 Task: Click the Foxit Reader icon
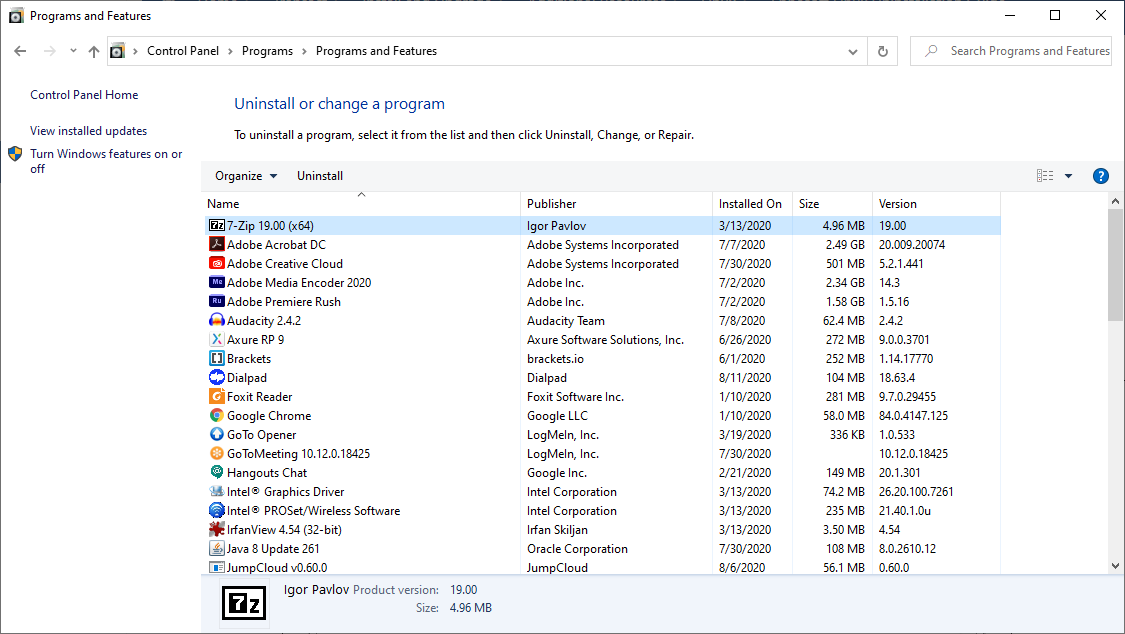[x=217, y=397]
